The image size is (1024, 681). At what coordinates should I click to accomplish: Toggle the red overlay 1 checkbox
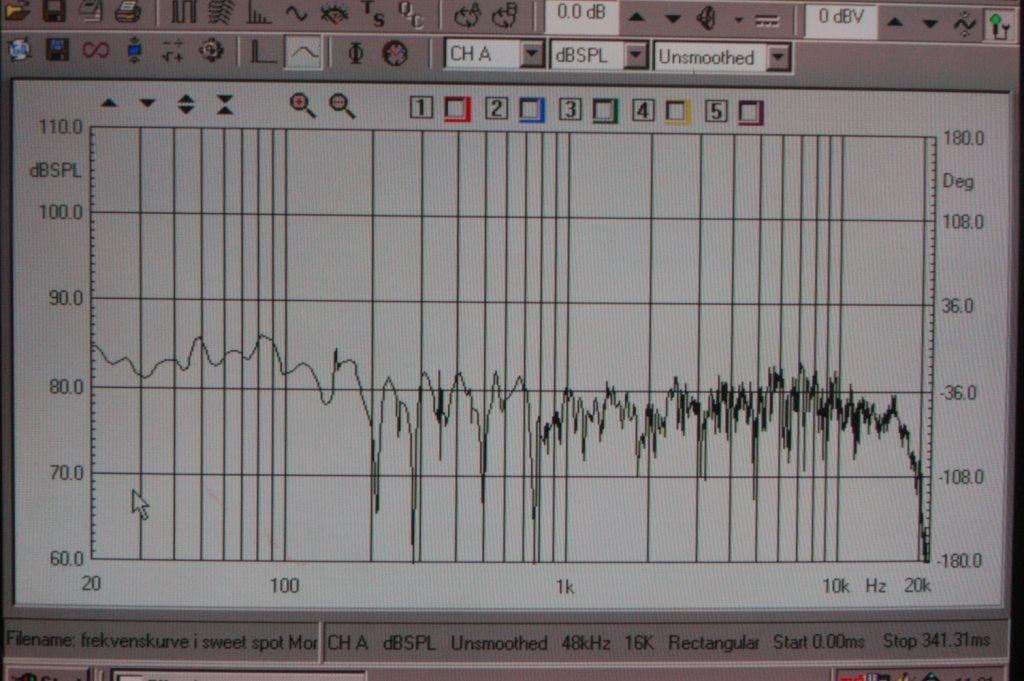tap(457, 109)
